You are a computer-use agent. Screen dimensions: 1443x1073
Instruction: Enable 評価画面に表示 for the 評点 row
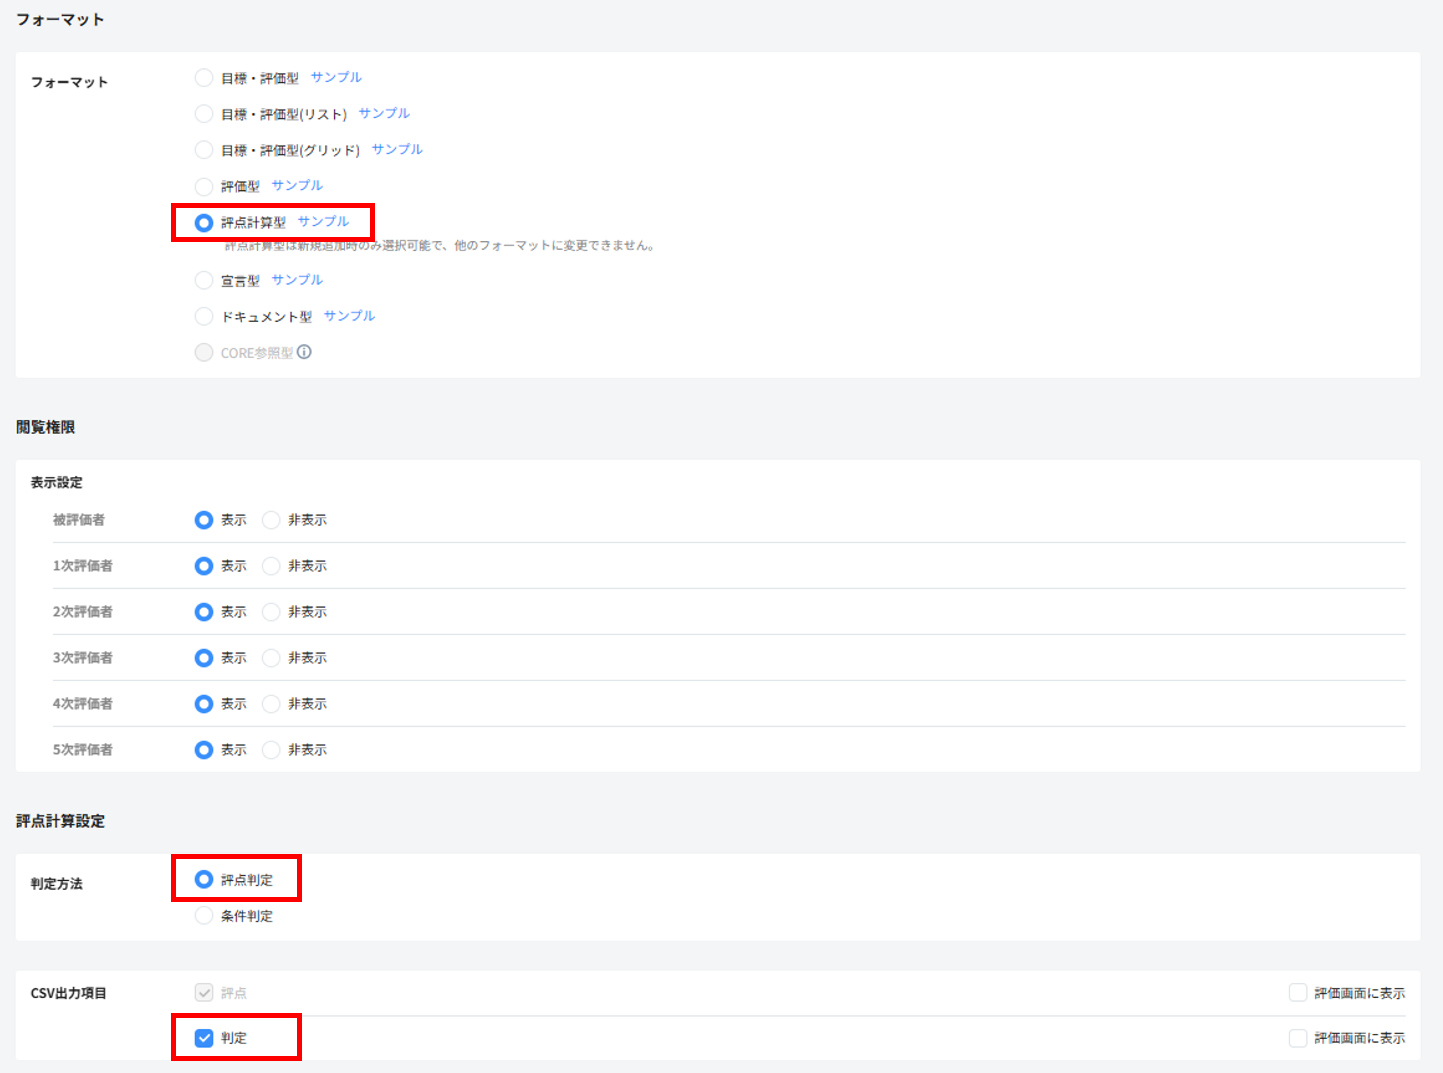pos(1298,993)
